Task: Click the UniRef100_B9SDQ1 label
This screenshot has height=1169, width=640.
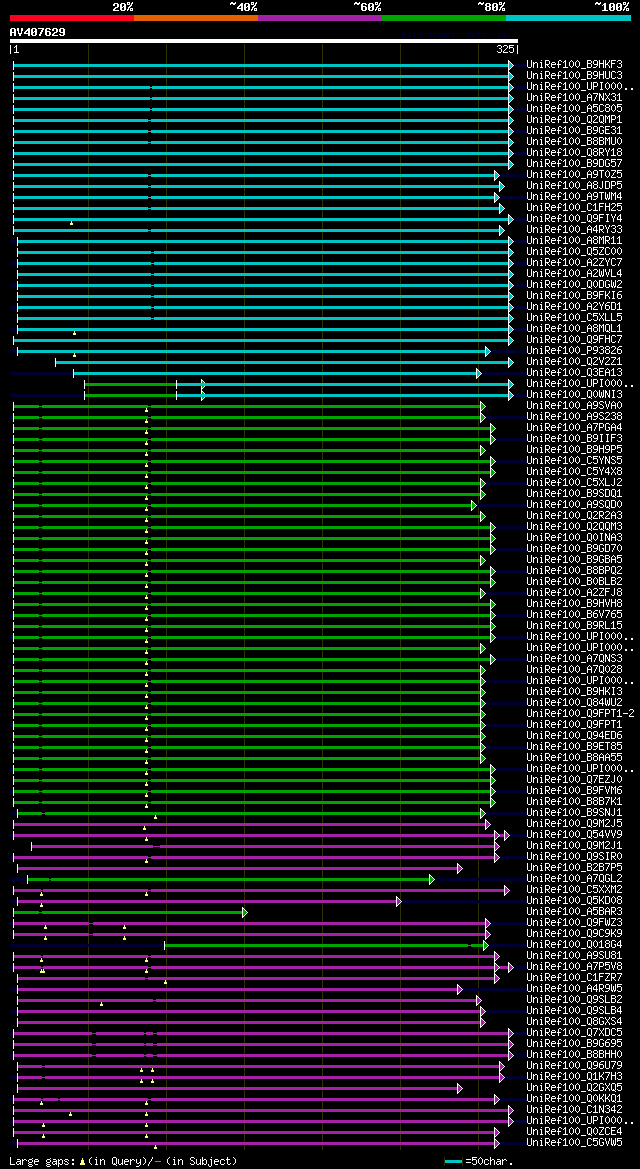Action: (x=574, y=494)
